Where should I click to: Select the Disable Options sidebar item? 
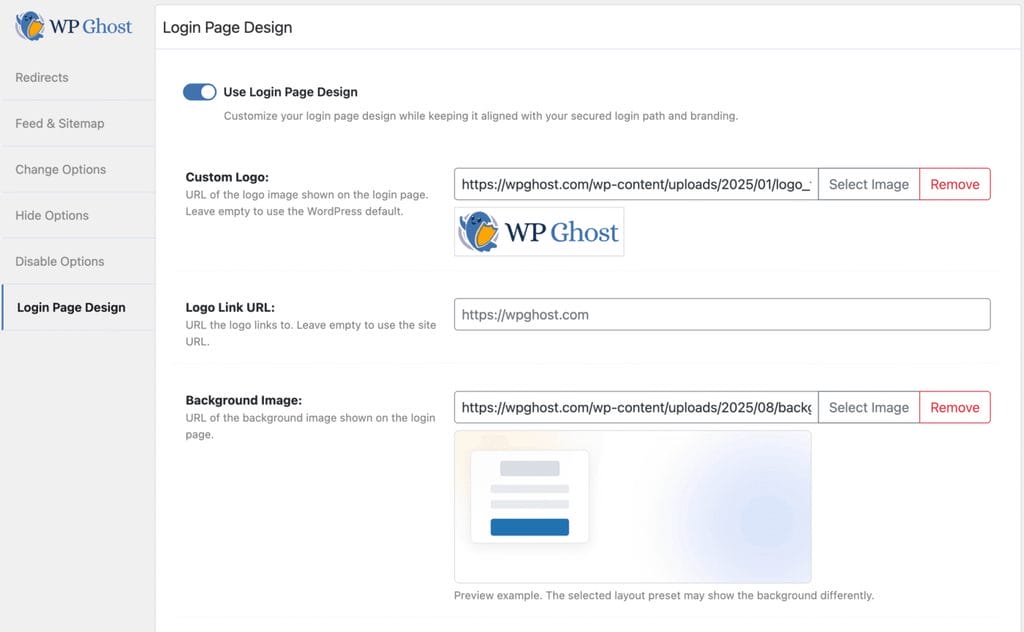(58, 261)
